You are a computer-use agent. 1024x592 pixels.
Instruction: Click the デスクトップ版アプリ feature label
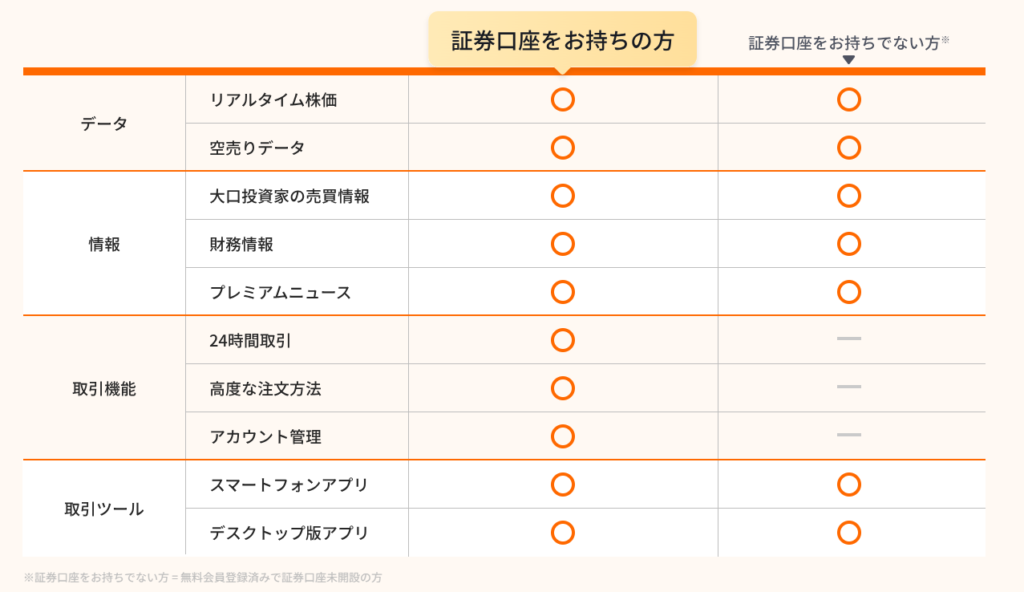click(289, 533)
